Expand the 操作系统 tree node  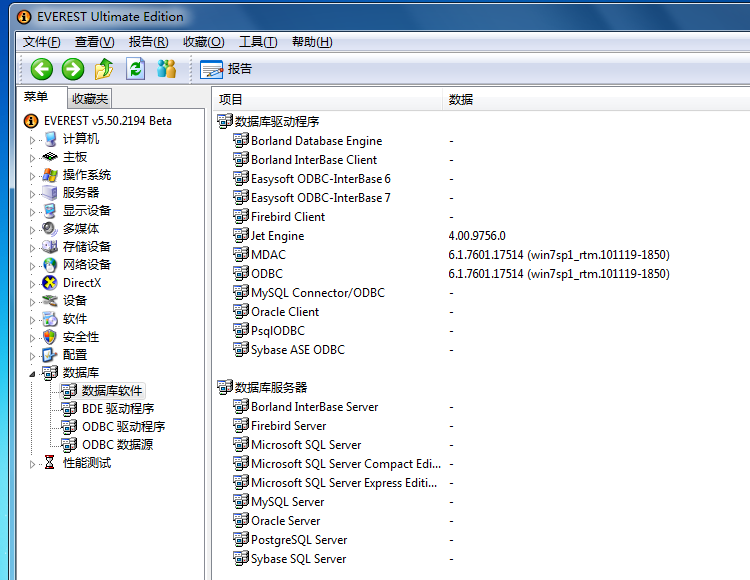click(x=32, y=176)
